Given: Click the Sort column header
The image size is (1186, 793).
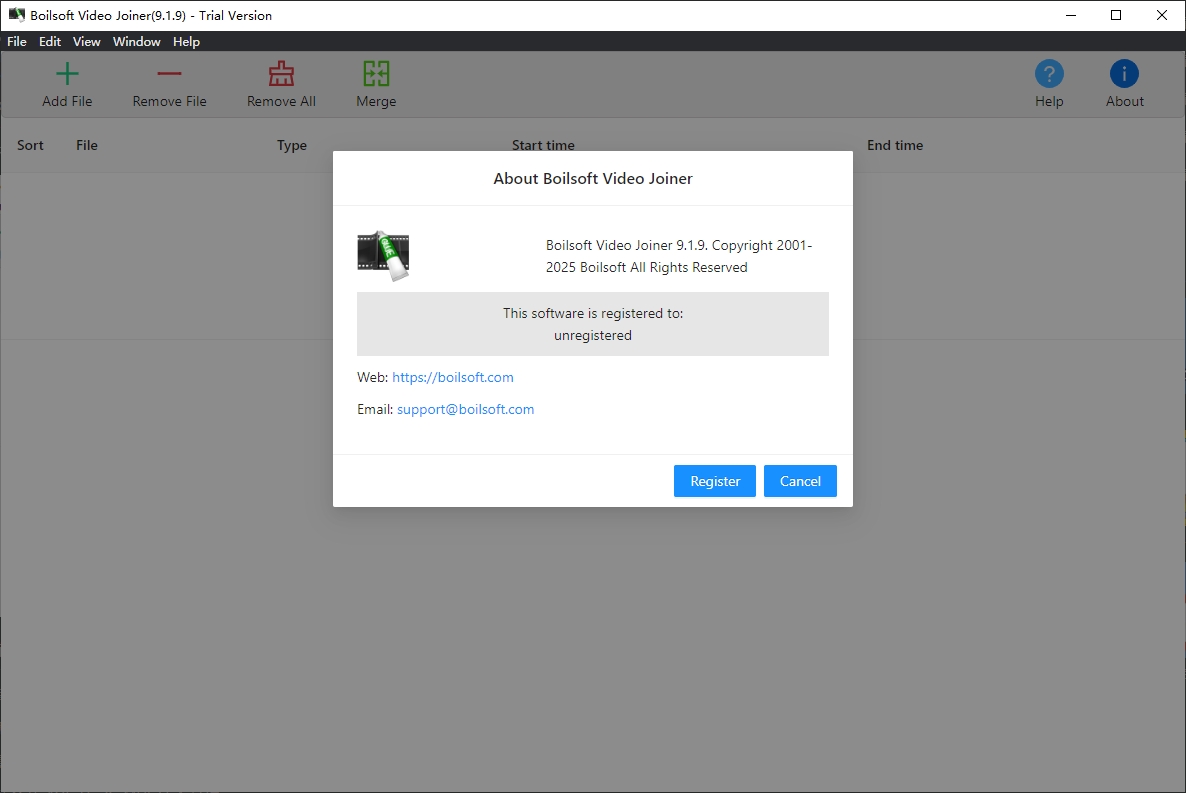Looking at the screenshot, I should tap(31, 145).
